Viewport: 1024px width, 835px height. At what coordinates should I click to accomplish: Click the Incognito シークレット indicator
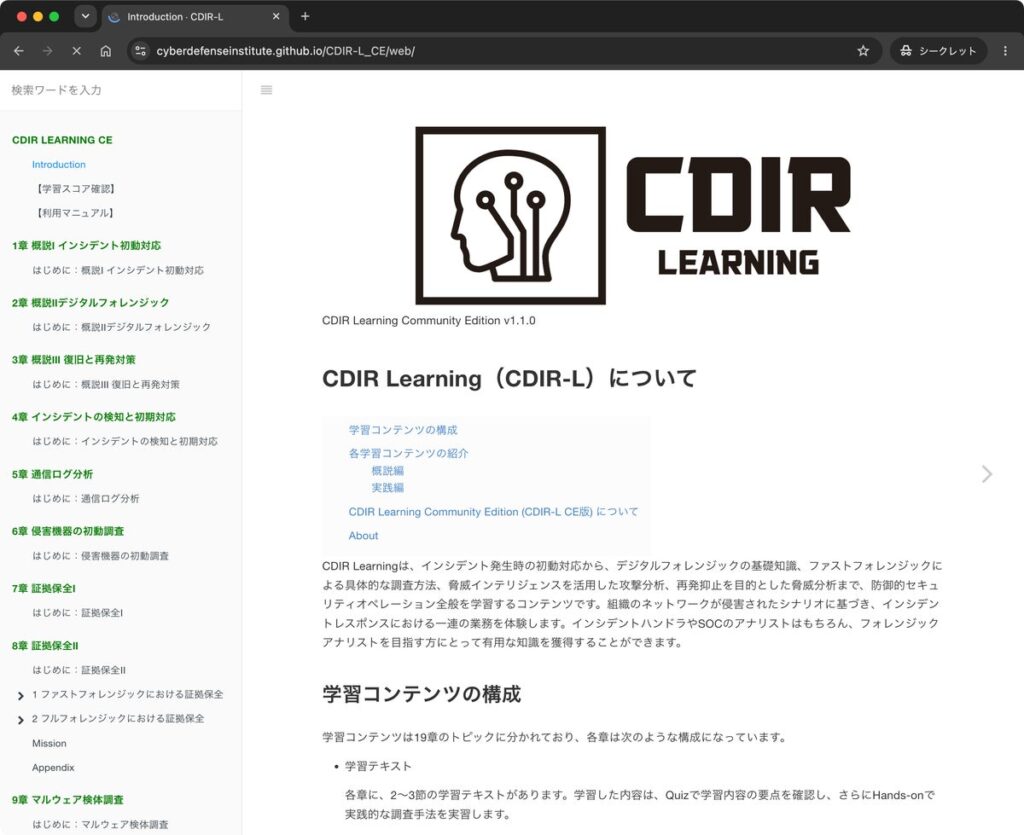click(x=938, y=51)
